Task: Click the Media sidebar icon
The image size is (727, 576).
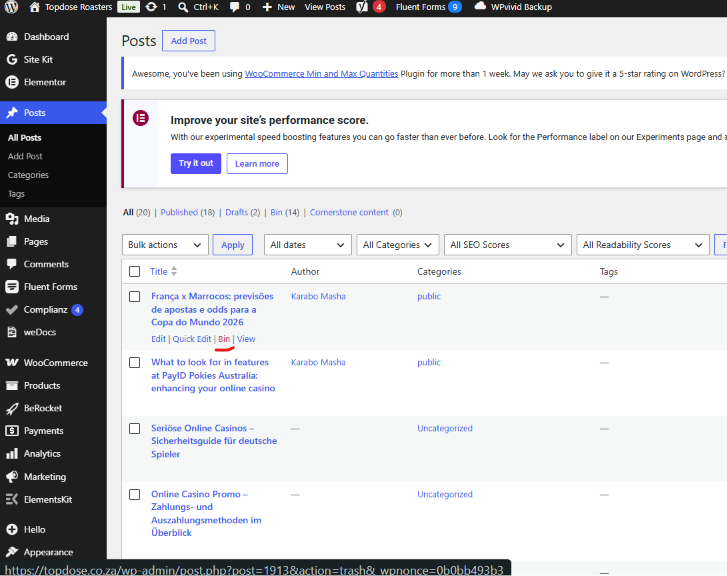Action: 12,219
